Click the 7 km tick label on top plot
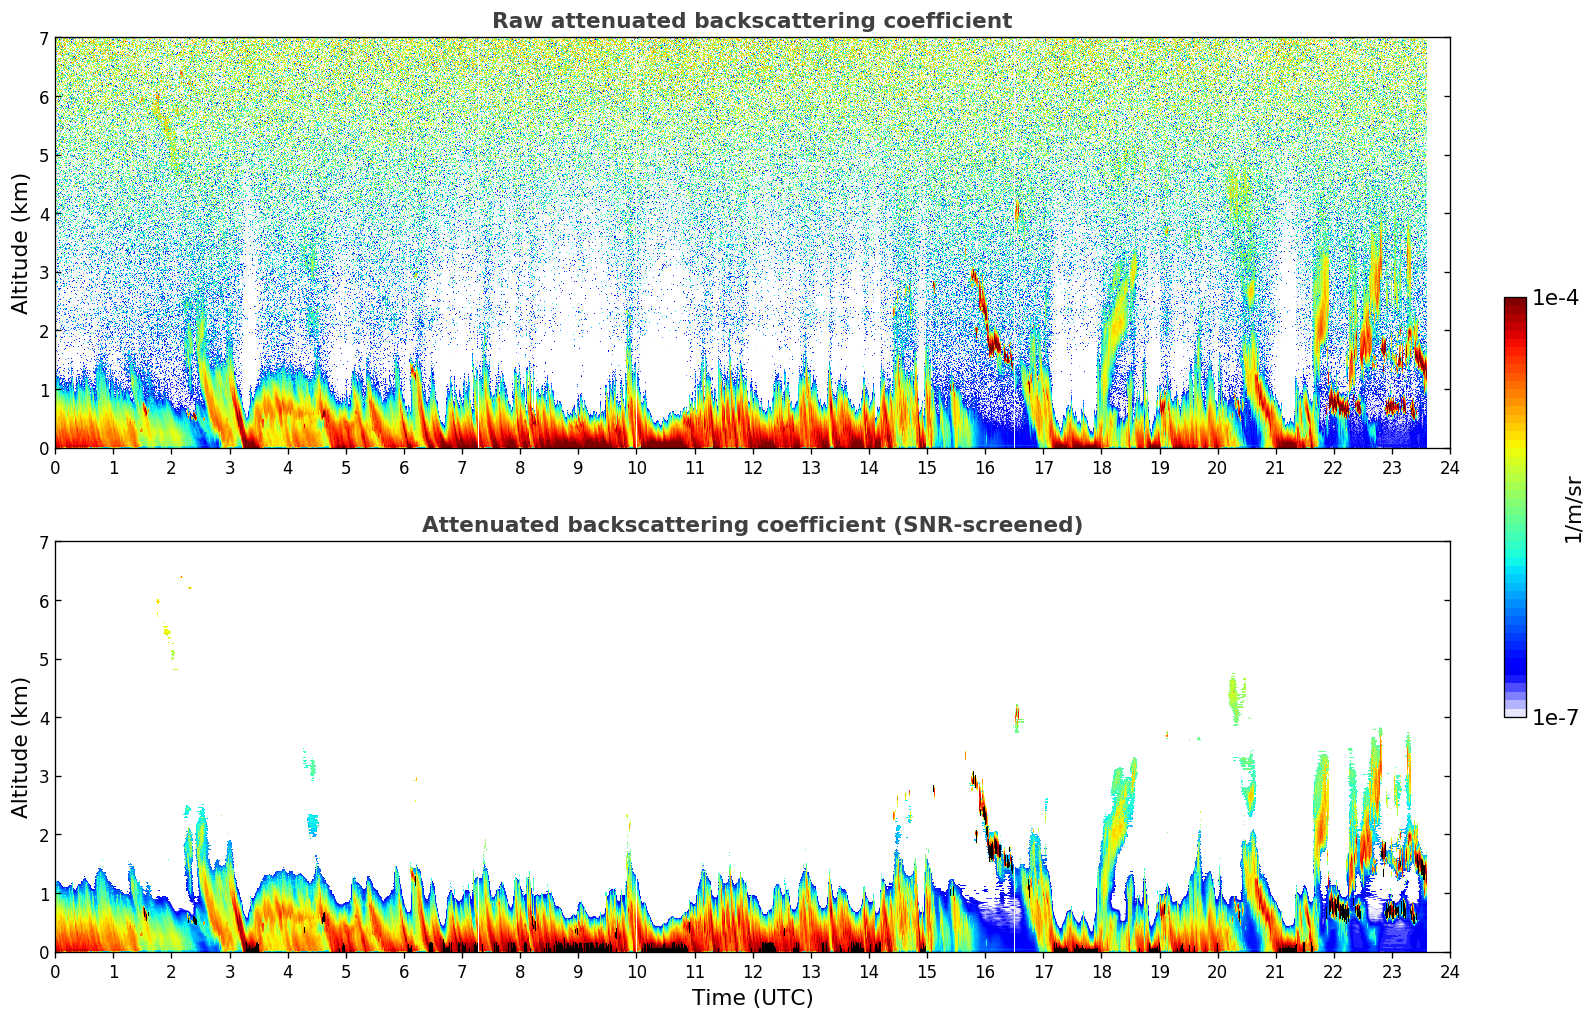Viewport: 1595px width, 1020px height. coord(43,39)
